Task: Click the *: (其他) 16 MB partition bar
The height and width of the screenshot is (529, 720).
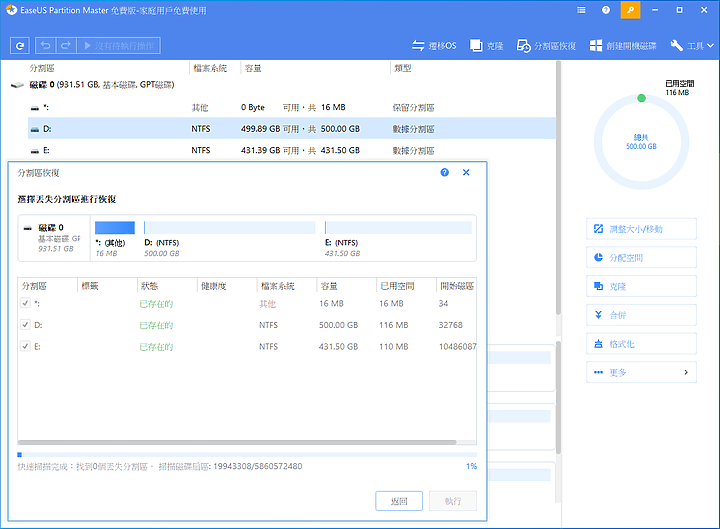Action: pos(115,228)
